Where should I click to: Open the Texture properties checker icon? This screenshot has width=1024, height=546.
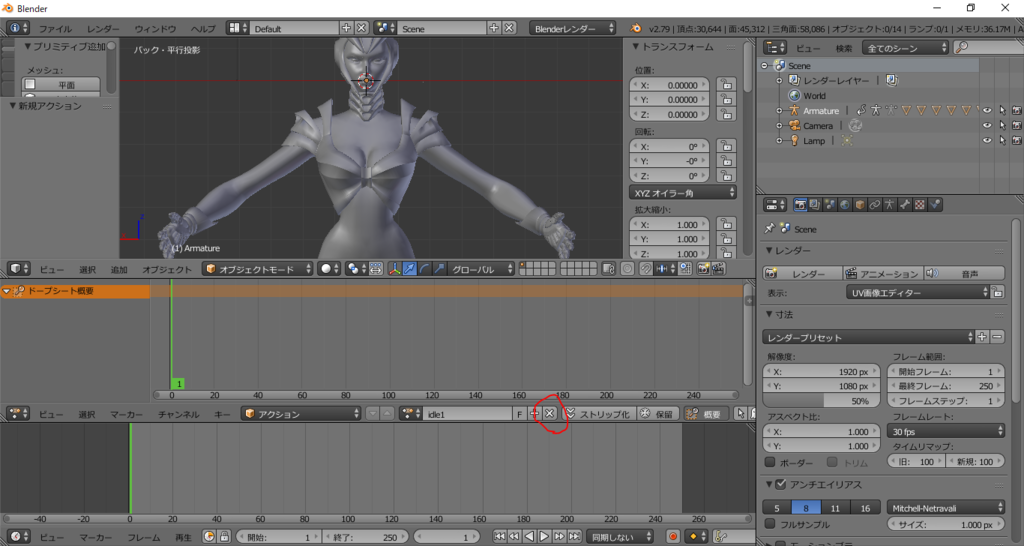(x=920, y=205)
